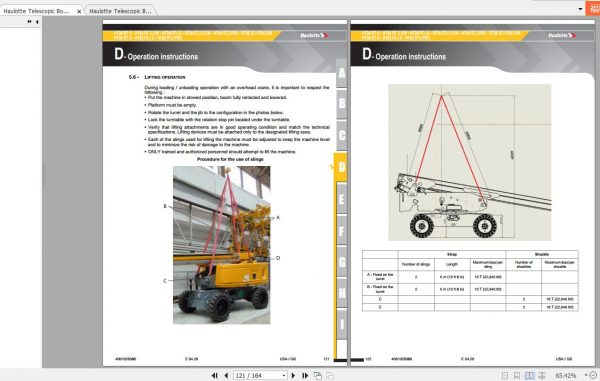This screenshot has height=381, width=600.
Task: Click the zoom out minus button
Action: click(593, 375)
